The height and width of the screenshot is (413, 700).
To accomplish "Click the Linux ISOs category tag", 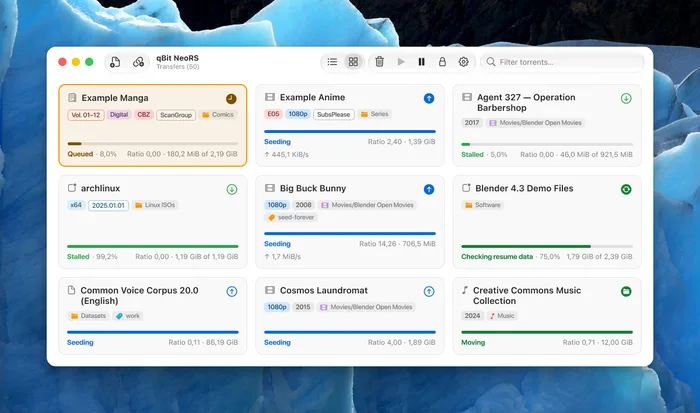I will [155, 205].
